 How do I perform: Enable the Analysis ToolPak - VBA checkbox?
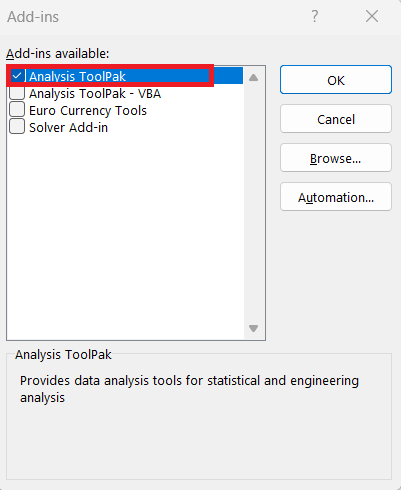tap(17, 93)
